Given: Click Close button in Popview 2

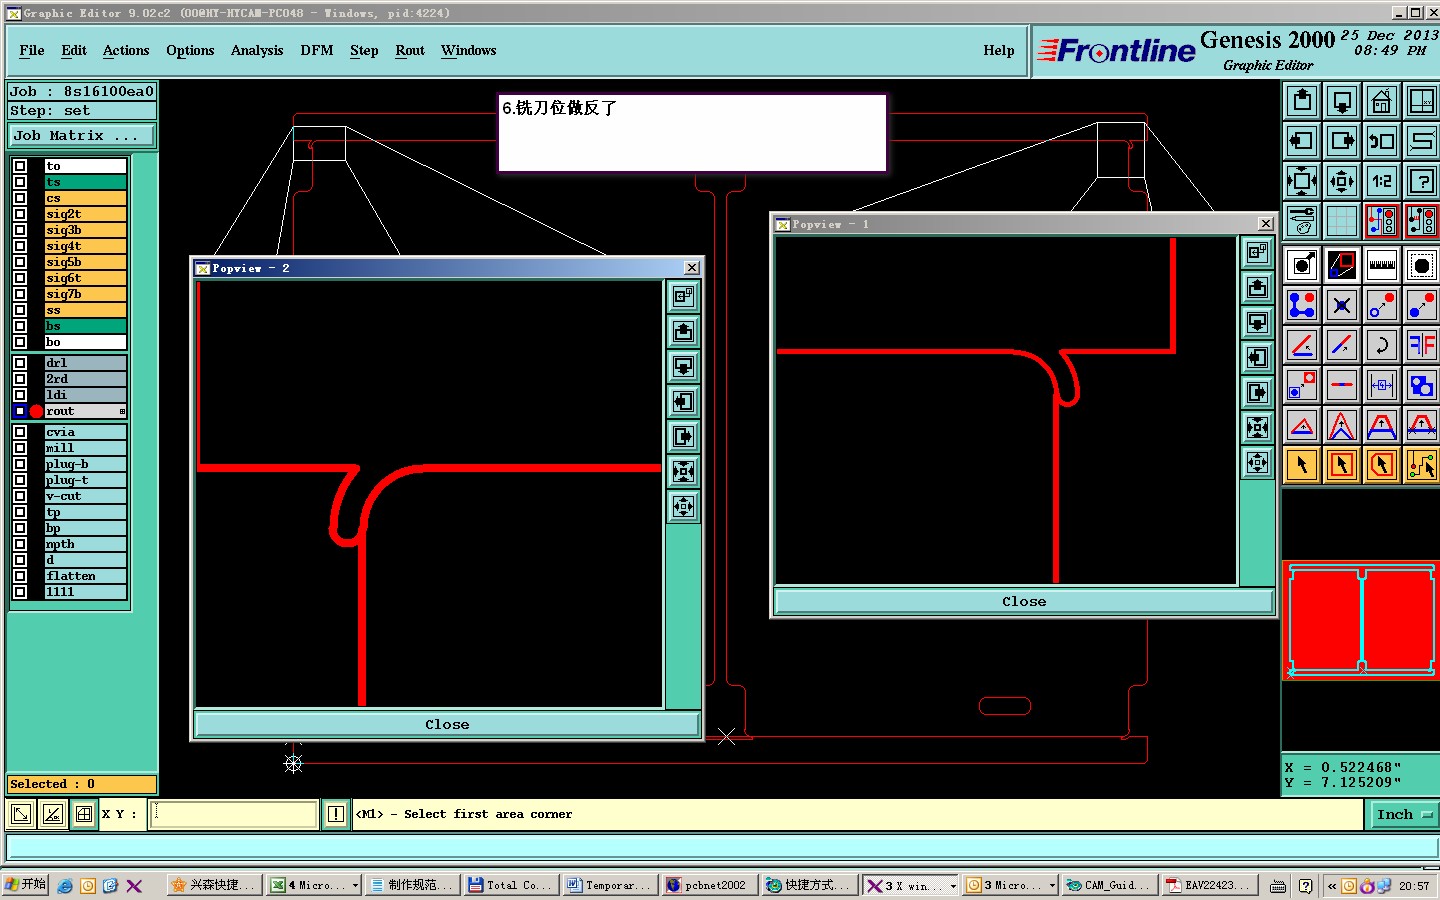Looking at the screenshot, I should coord(447,724).
